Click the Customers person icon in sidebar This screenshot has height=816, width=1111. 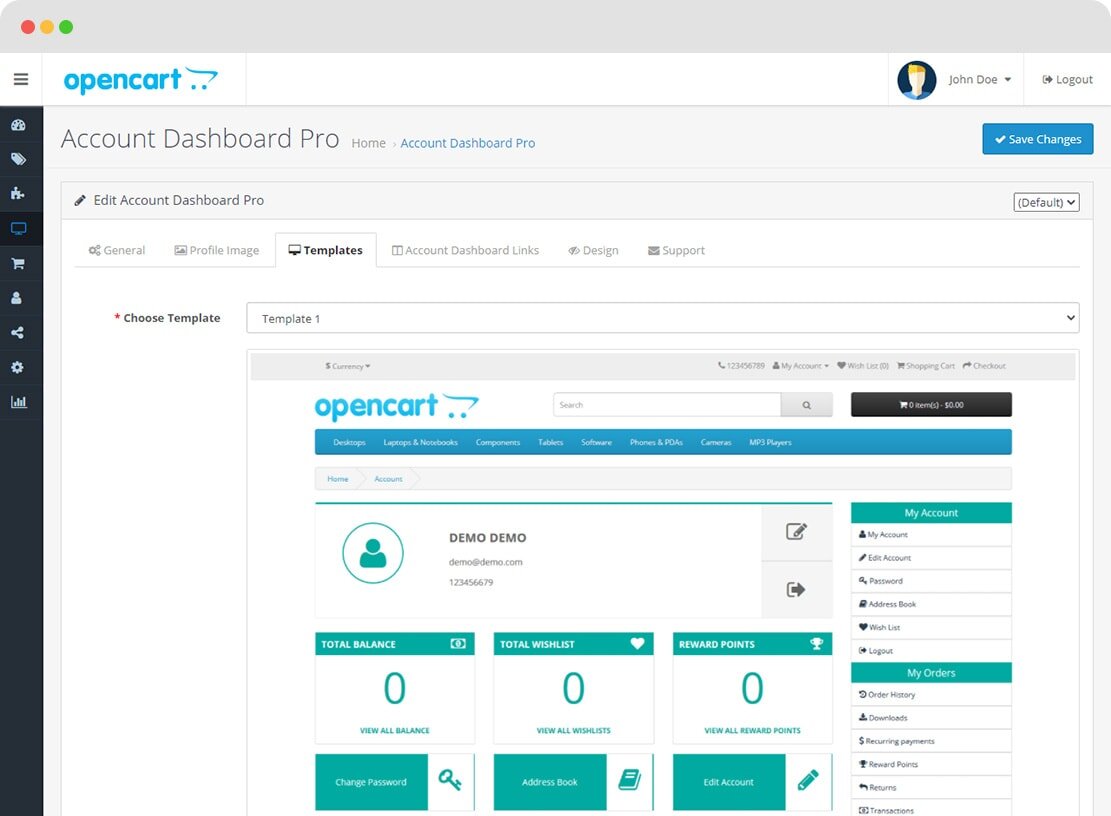pyautogui.click(x=18, y=298)
